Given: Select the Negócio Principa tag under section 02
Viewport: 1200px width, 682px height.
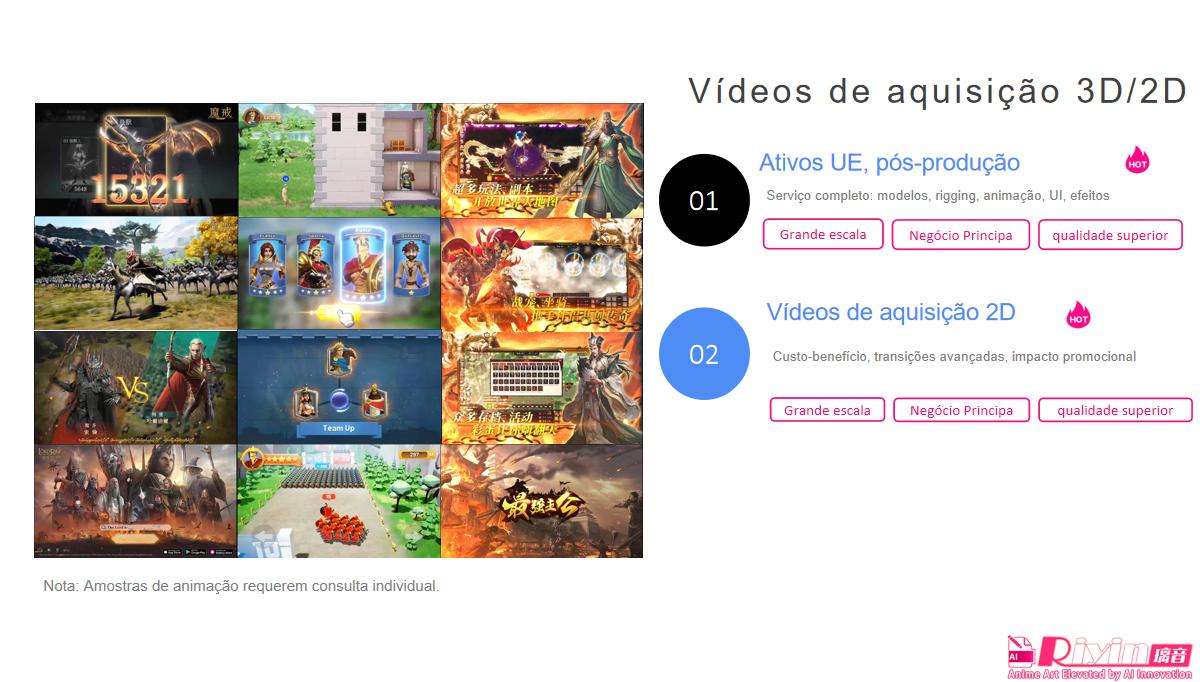Looking at the screenshot, I should pyautogui.click(x=961, y=410).
